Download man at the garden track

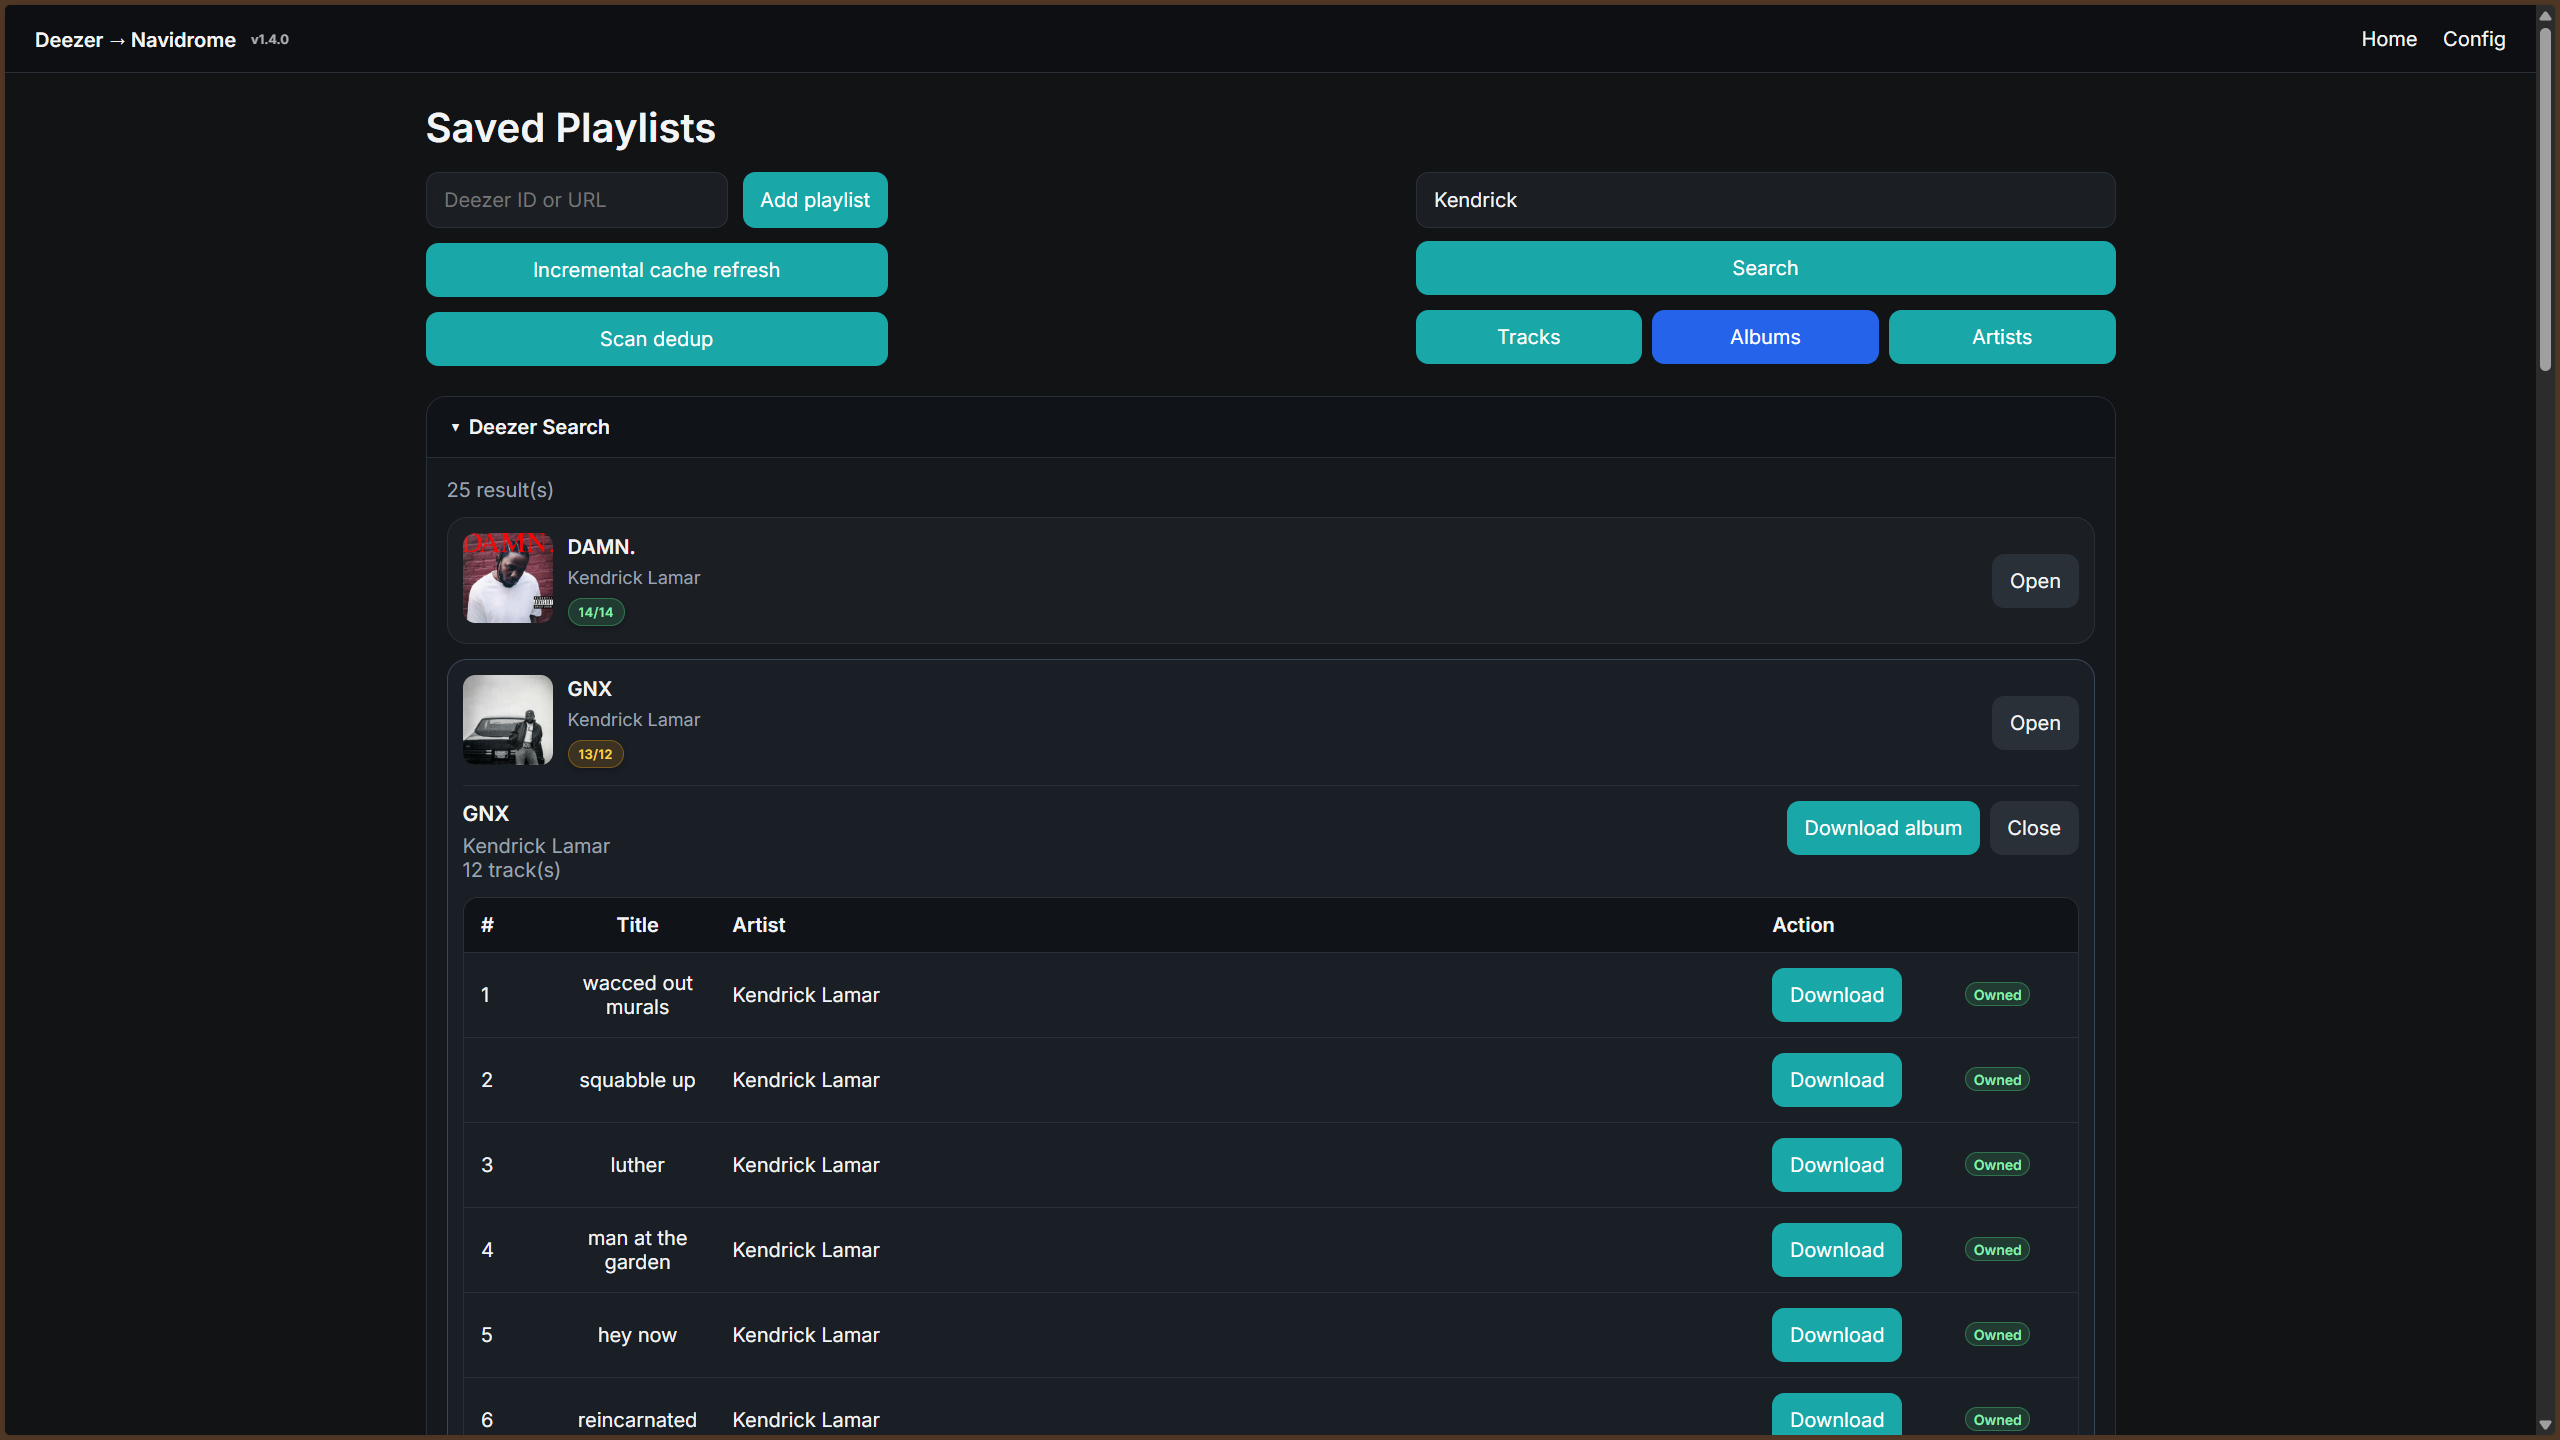pyautogui.click(x=1837, y=1250)
